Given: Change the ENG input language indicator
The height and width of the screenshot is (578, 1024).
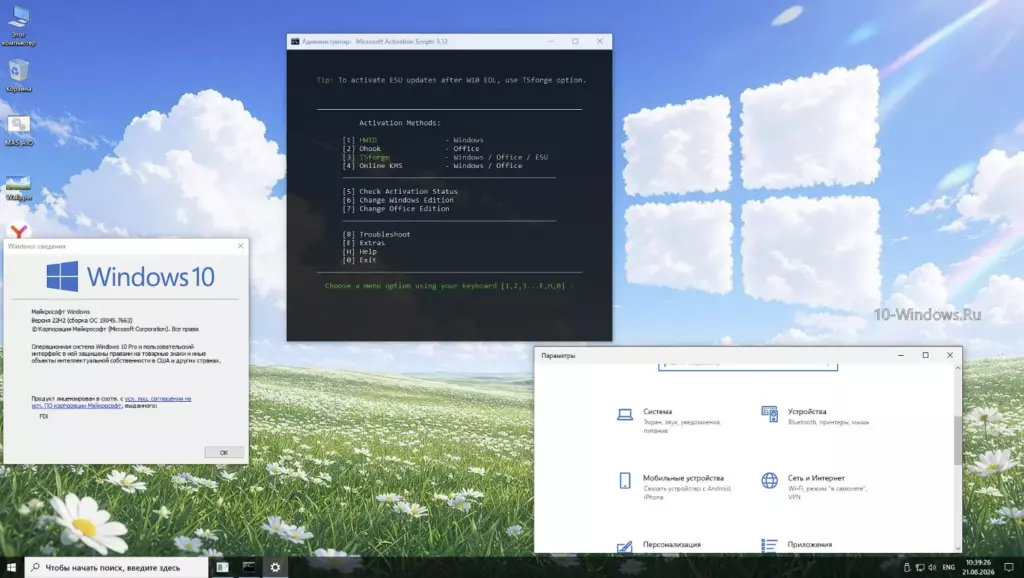Looking at the screenshot, I should click(x=948, y=567).
